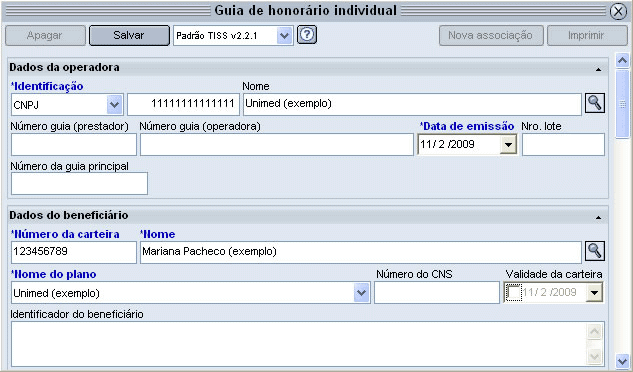Open the Data de emissão date picker
This screenshot has width=633, height=372.
coord(508,145)
